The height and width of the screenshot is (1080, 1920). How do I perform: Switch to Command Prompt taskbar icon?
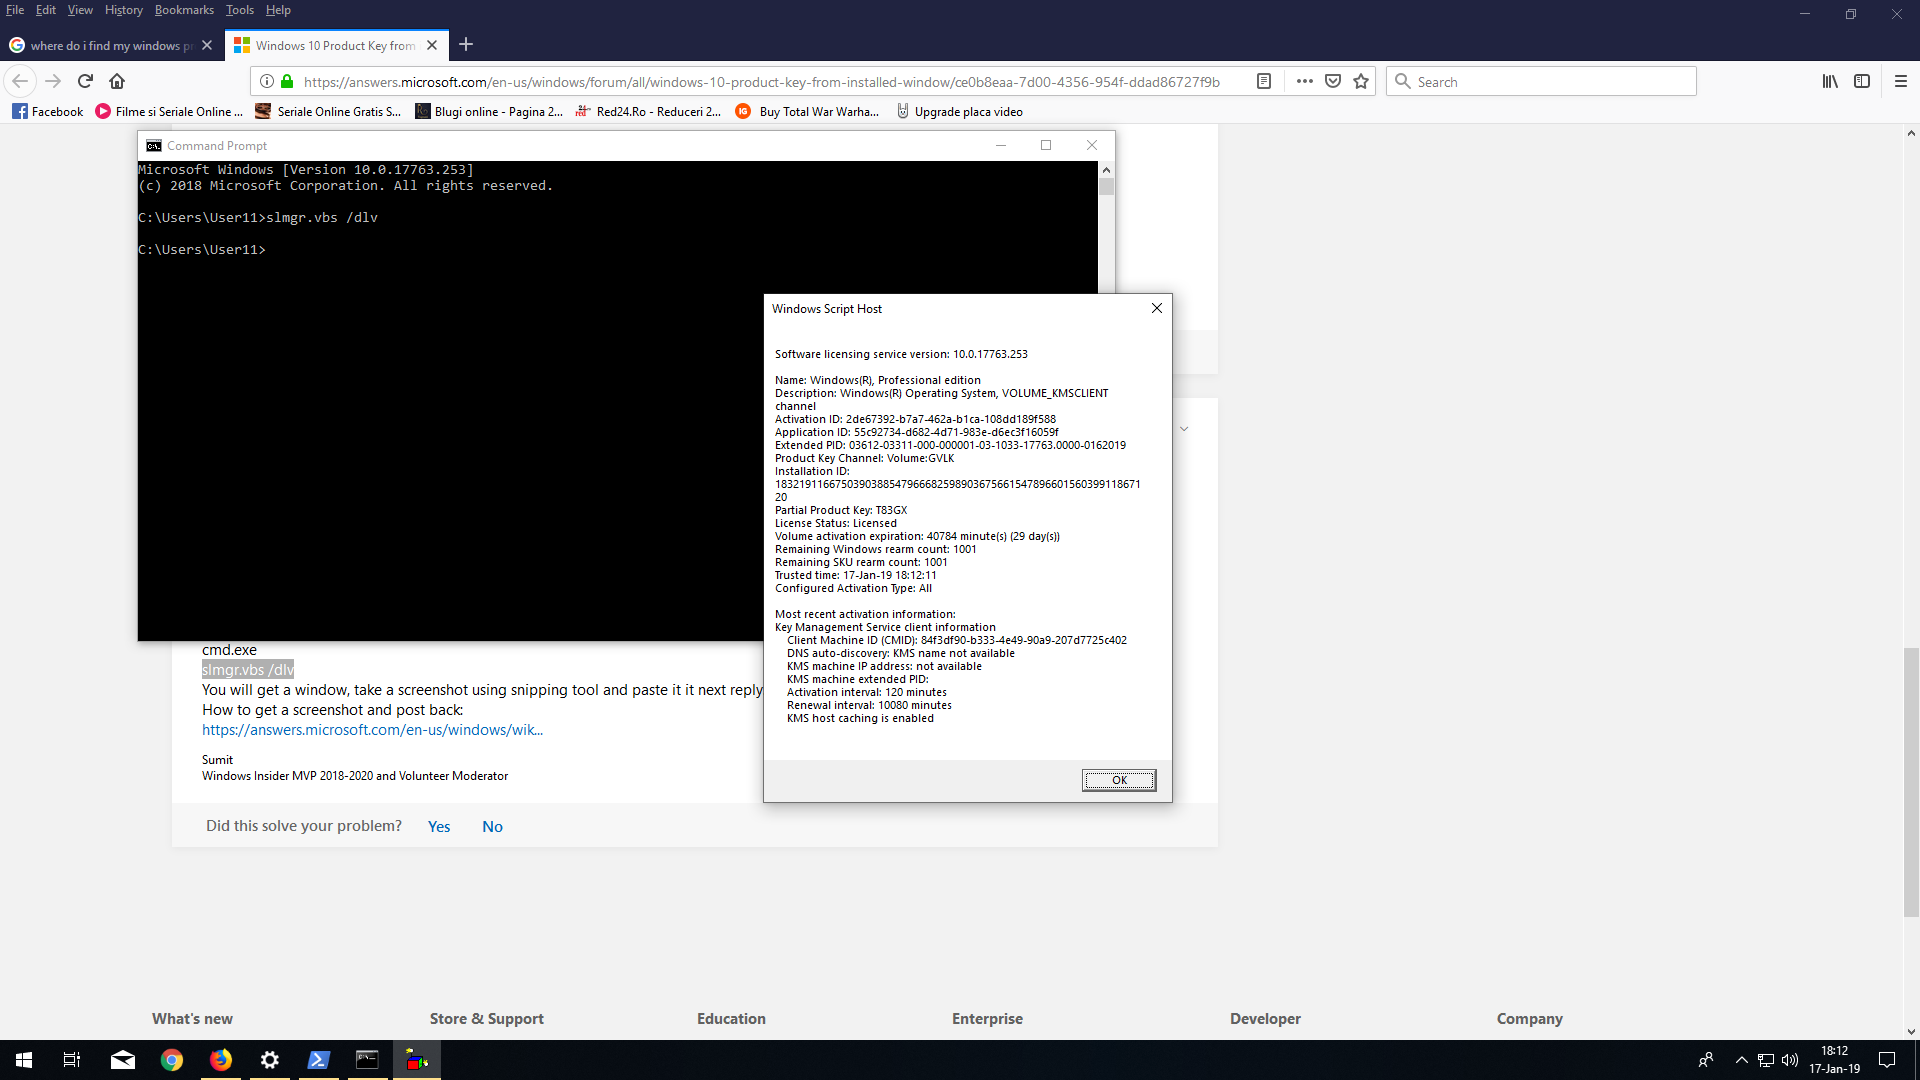[x=368, y=1060]
